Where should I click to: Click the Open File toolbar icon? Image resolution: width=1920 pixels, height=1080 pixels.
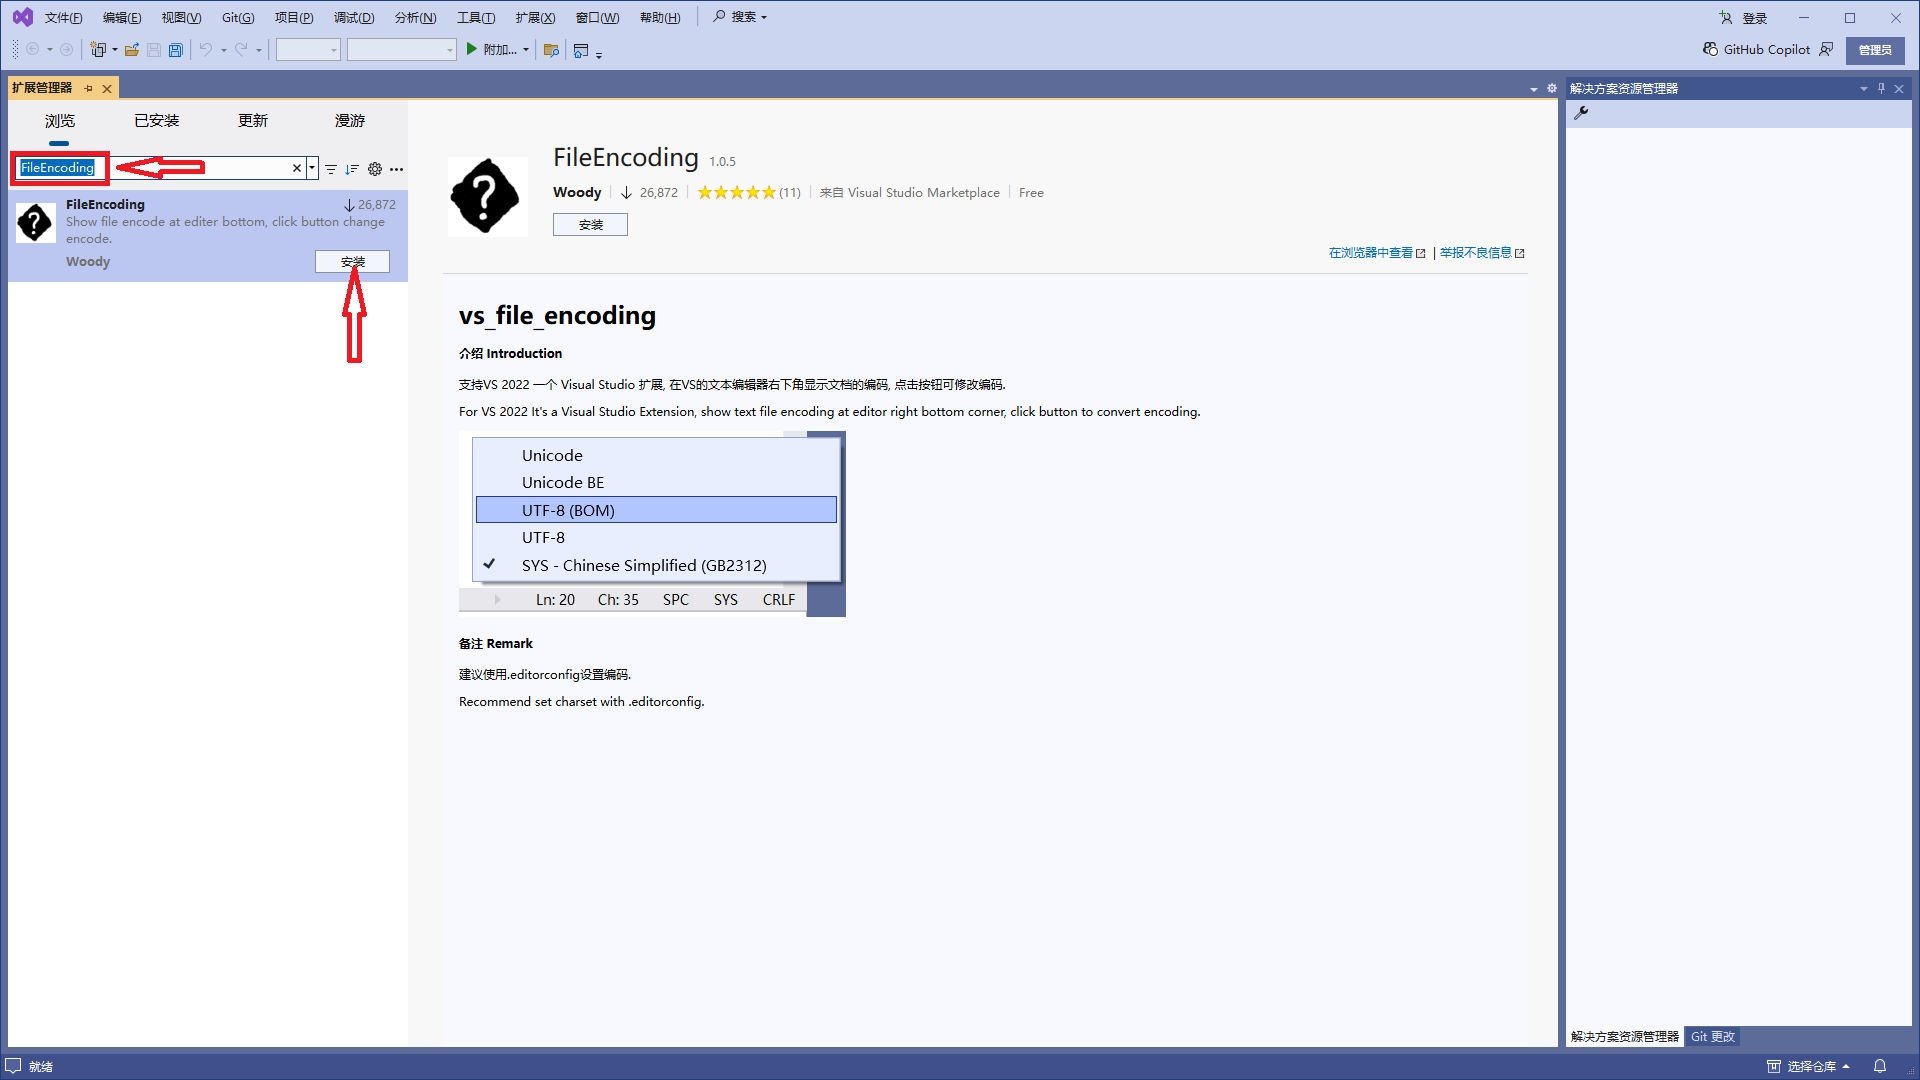point(132,49)
